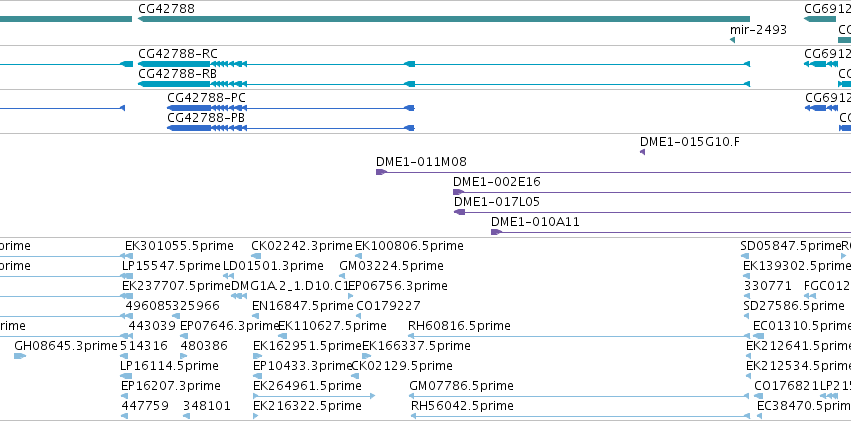
Task: Select EN16847.5prime EST label
Action: [303, 306]
